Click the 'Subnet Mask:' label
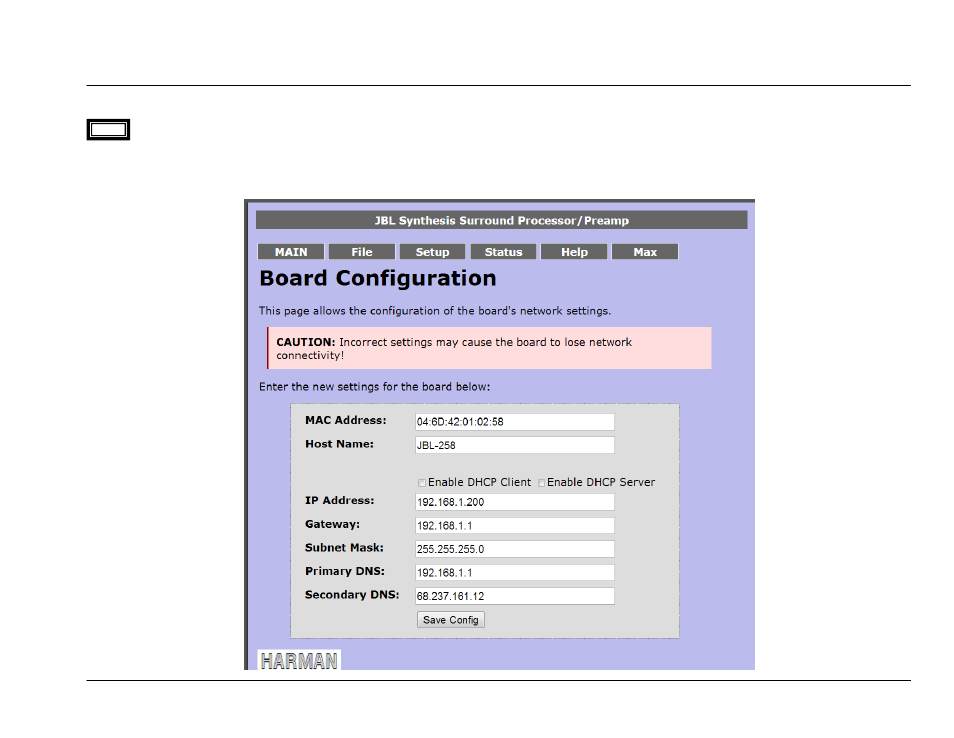Viewport: 954px width, 738px height. coord(344,548)
